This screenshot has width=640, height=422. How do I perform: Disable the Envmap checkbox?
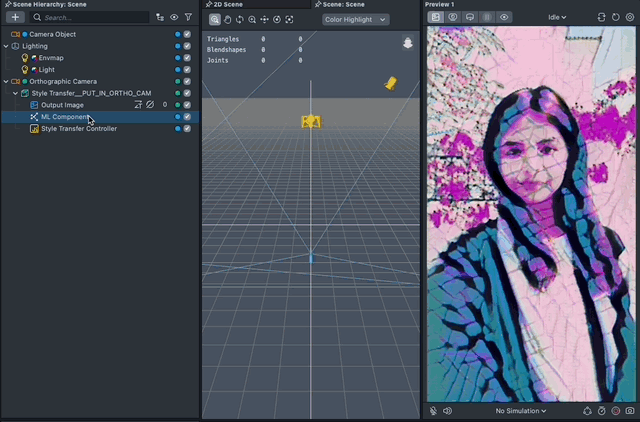pyautogui.click(x=187, y=58)
